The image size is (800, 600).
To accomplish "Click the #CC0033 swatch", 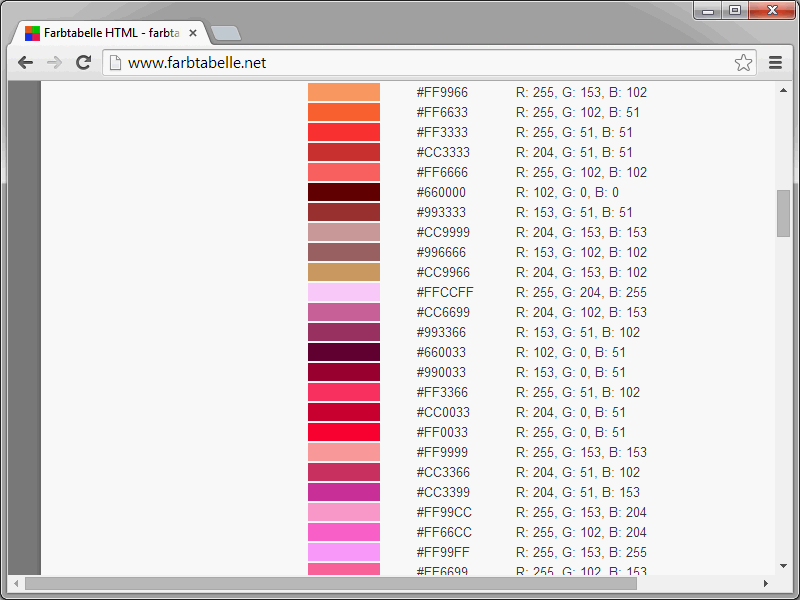I will (x=344, y=412).
